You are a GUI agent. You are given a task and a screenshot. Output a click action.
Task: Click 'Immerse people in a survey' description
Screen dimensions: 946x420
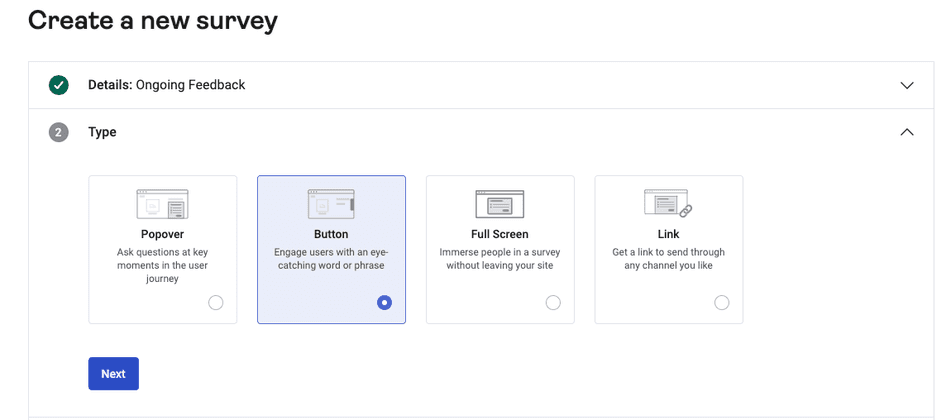click(x=500, y=259)
